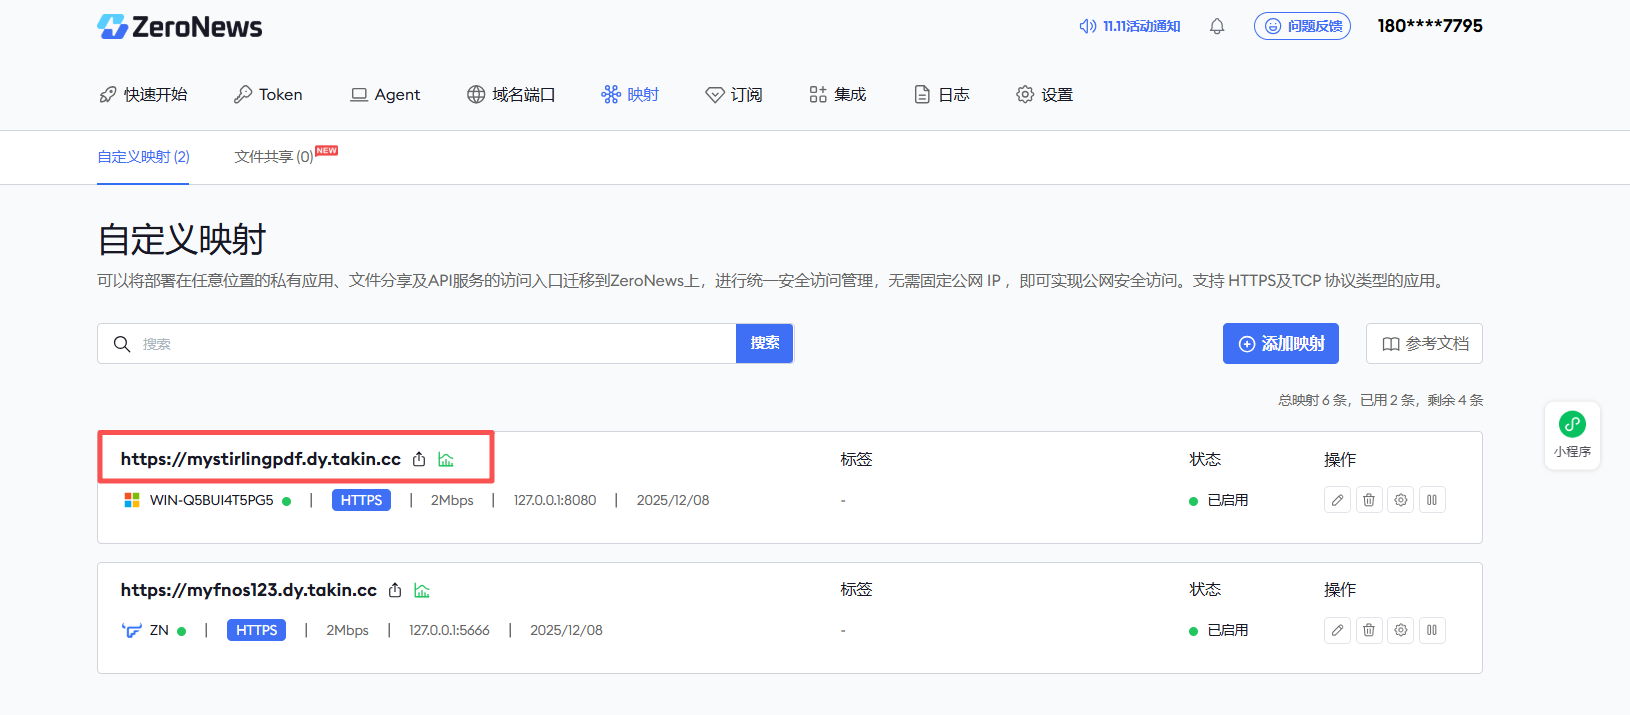Viewport: 1630px width, 715px height.
Task: Switch to the 文件共享 tab
Action: [x=274, y=157]
